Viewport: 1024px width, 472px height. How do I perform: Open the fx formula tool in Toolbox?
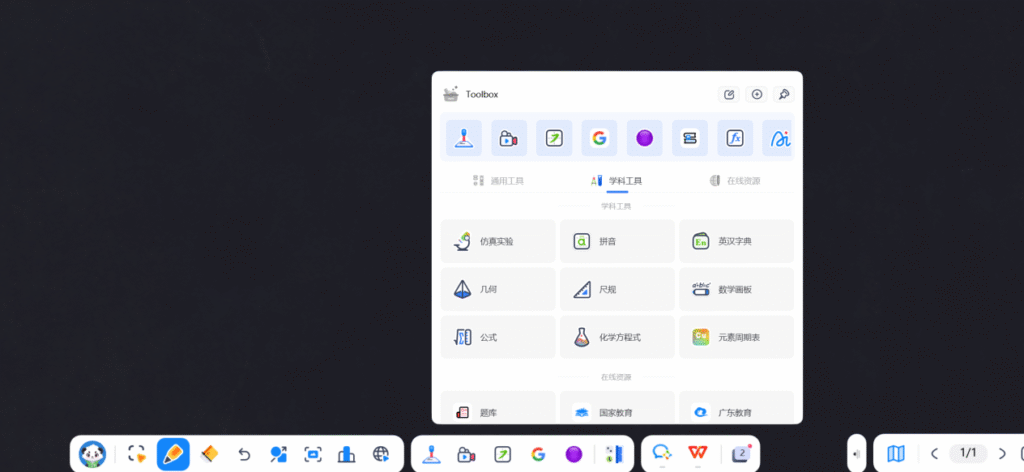[x=735, y=138]
